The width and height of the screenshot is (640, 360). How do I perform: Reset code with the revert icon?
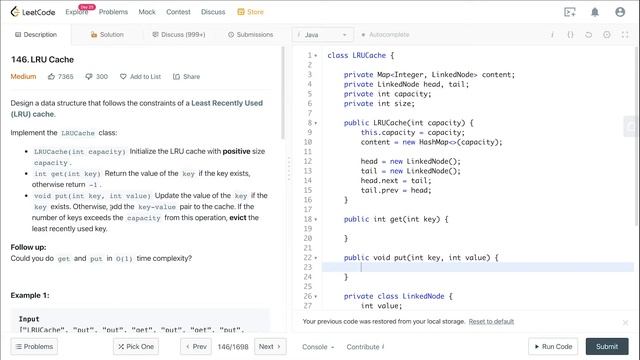pyautogui.click(x=588, y=35)
